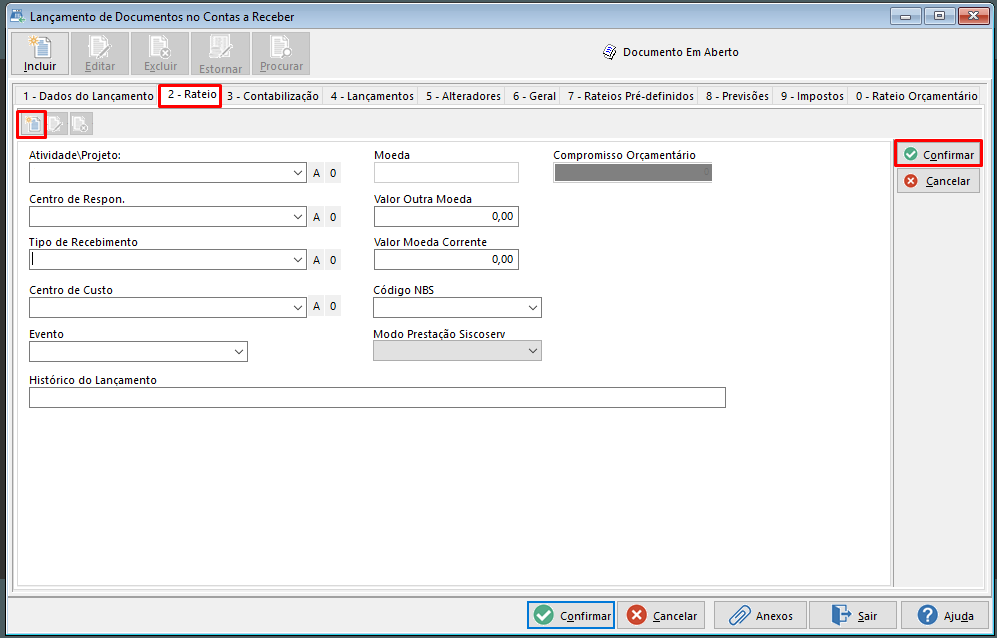Viewport: 997px width, 638px height.
Task: Switch to 8 - Previsões tab
Action: tap(737, 96)
